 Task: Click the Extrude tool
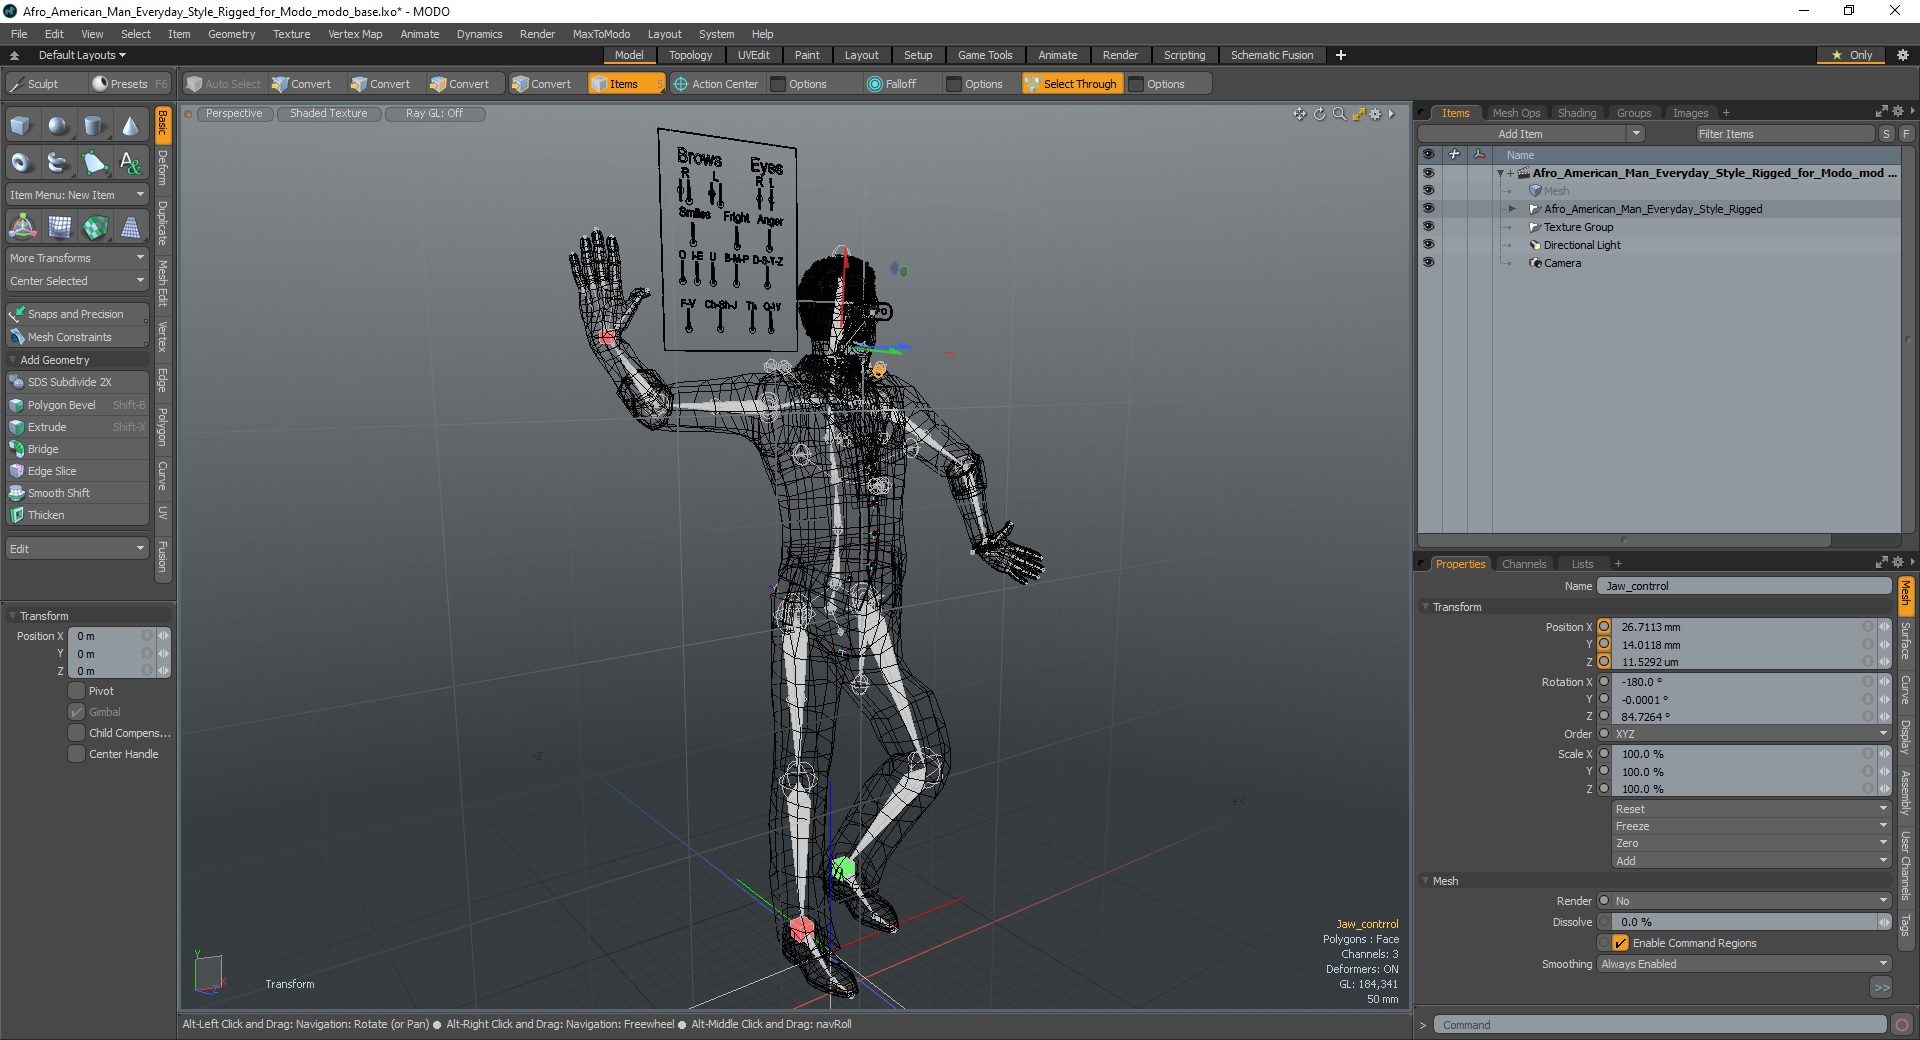pyautogui.click(x=78, y=427)
